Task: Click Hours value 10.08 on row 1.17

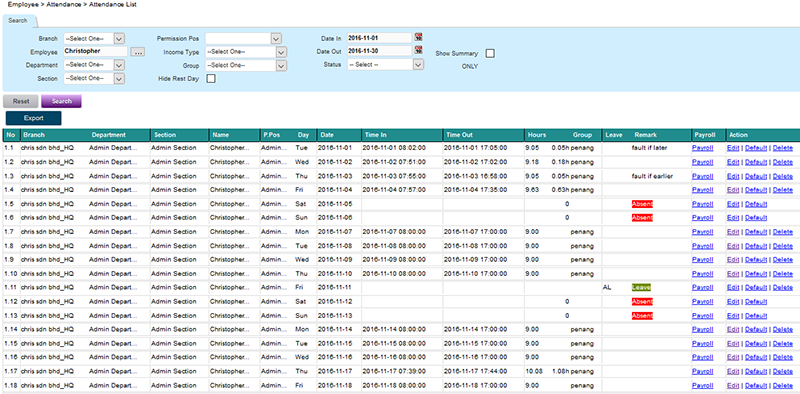Action: 533,372
